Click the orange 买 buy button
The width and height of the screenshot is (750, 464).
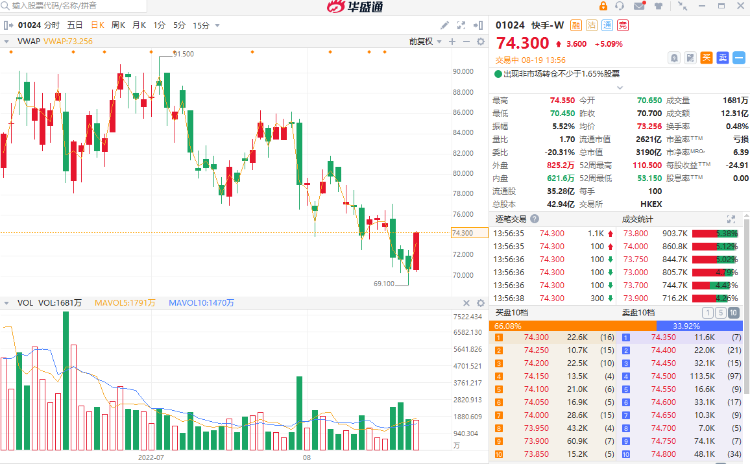(706, 57)
